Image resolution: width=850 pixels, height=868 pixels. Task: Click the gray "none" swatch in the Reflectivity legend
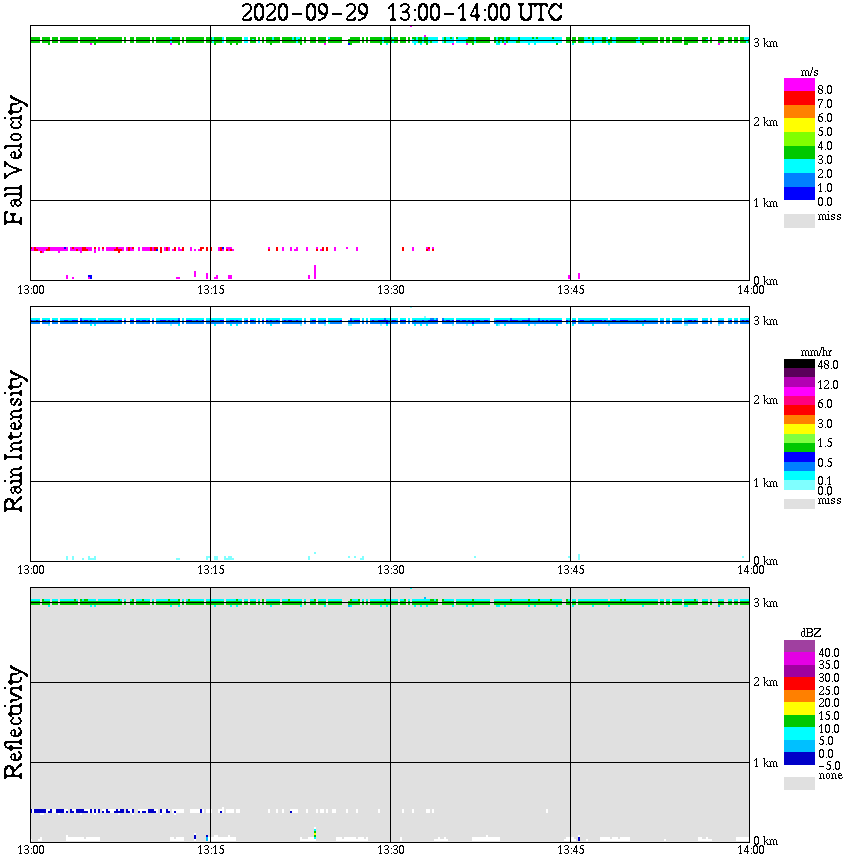[x=799, y=783]
